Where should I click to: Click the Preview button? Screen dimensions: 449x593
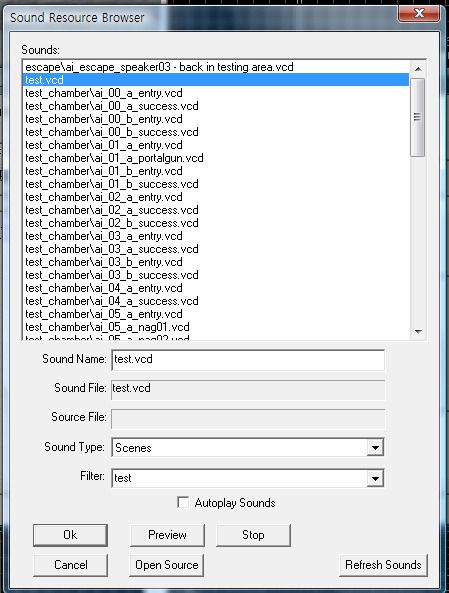click(x=167, y=535)
